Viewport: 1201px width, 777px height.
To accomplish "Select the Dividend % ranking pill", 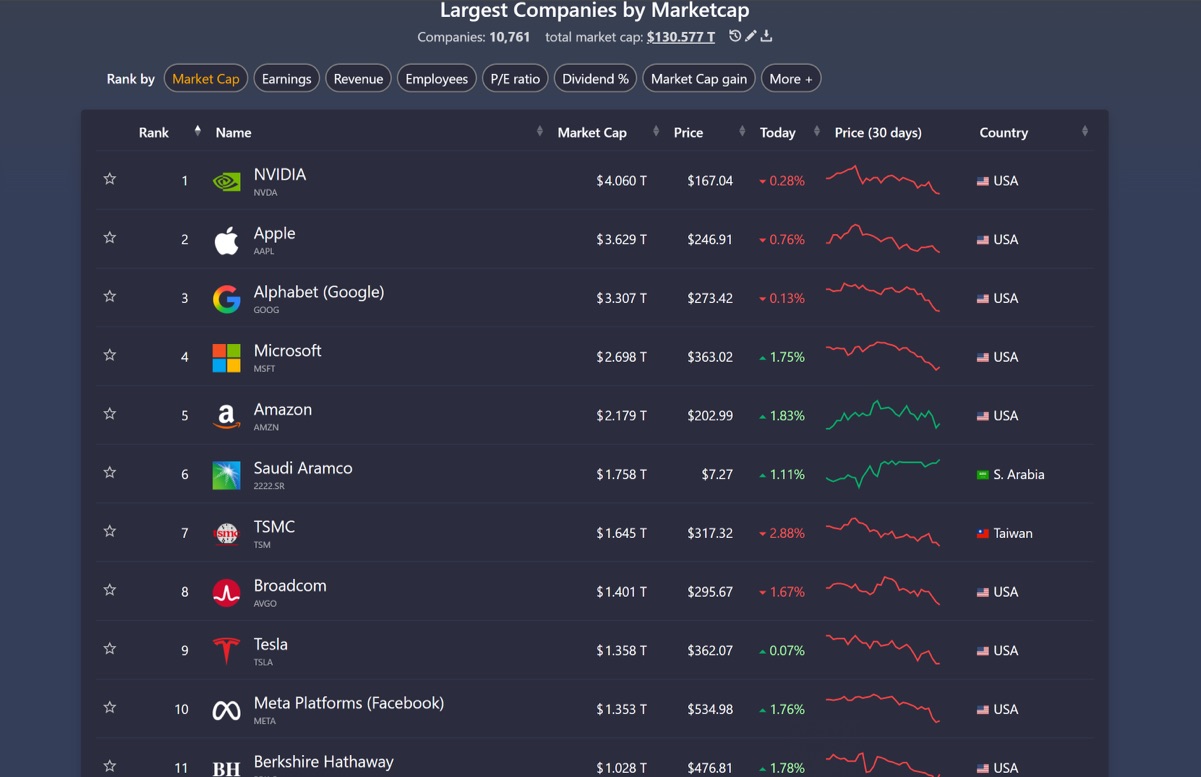I will (595, 79).
